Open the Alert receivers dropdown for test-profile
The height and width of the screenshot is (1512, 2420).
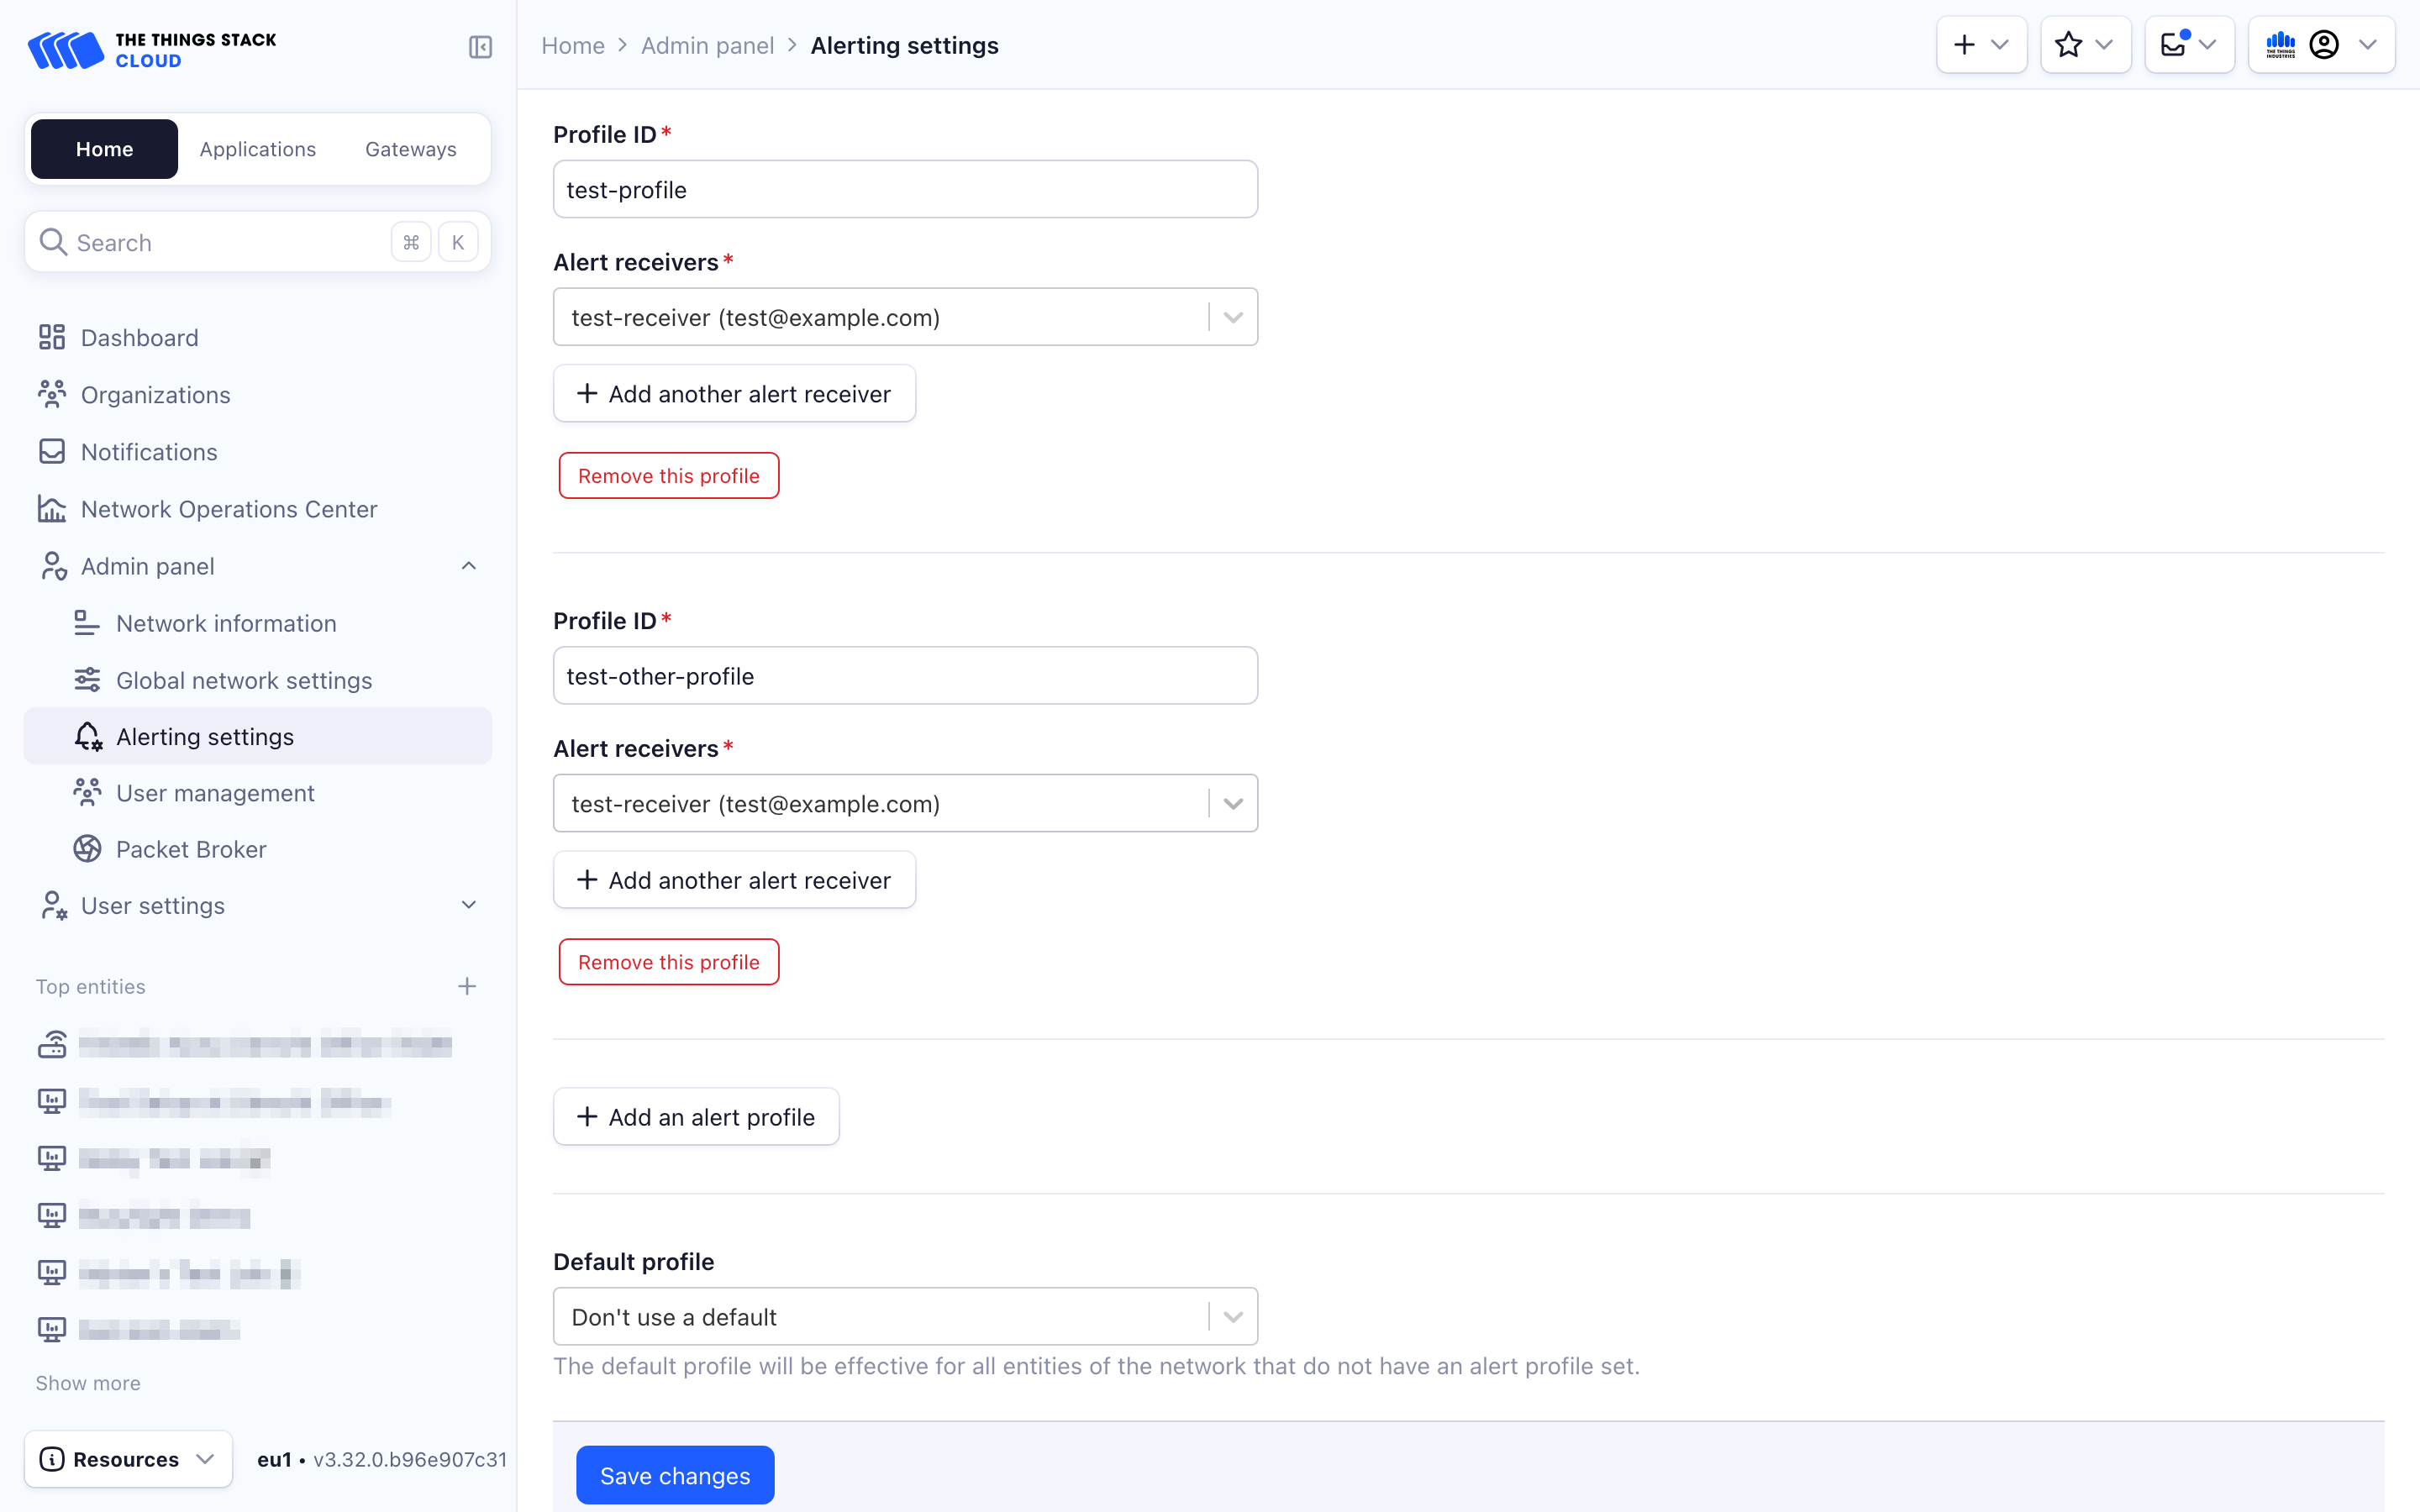click(x=1232, y=316)
